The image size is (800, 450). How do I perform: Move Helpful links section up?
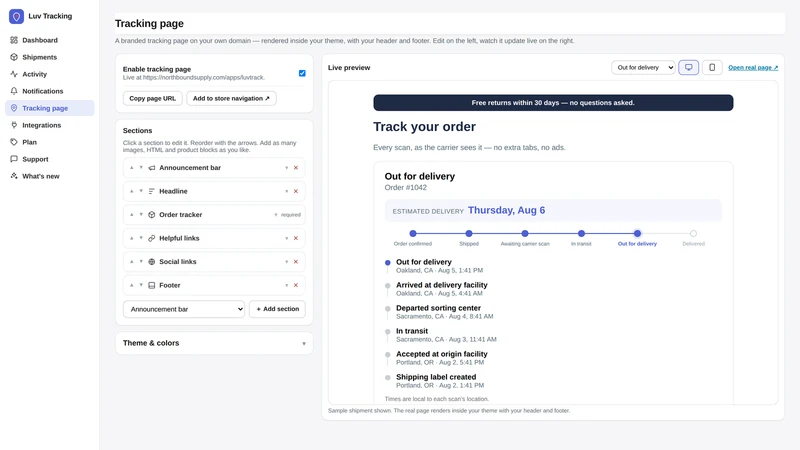(132, 238)
